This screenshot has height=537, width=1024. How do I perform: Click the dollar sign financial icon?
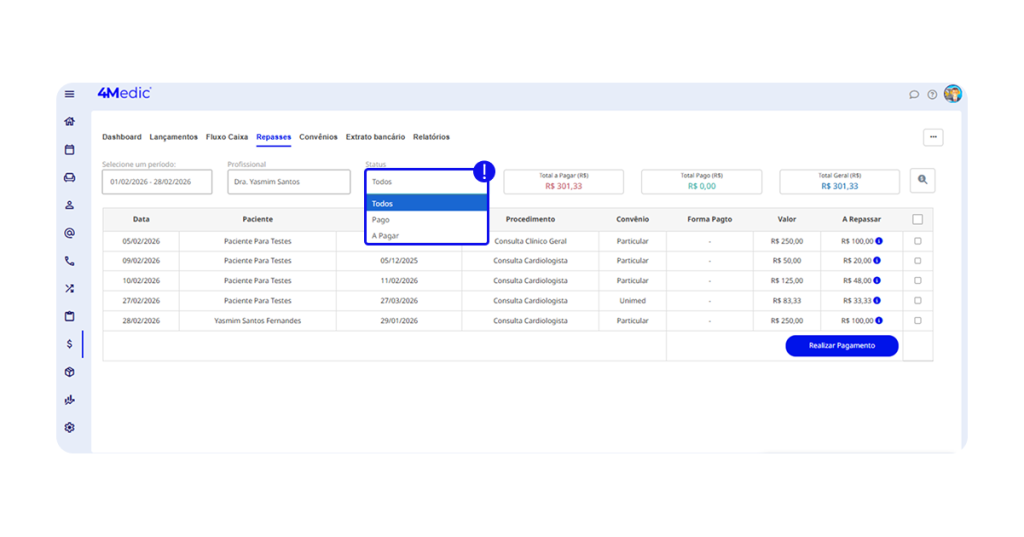(70, 344)
